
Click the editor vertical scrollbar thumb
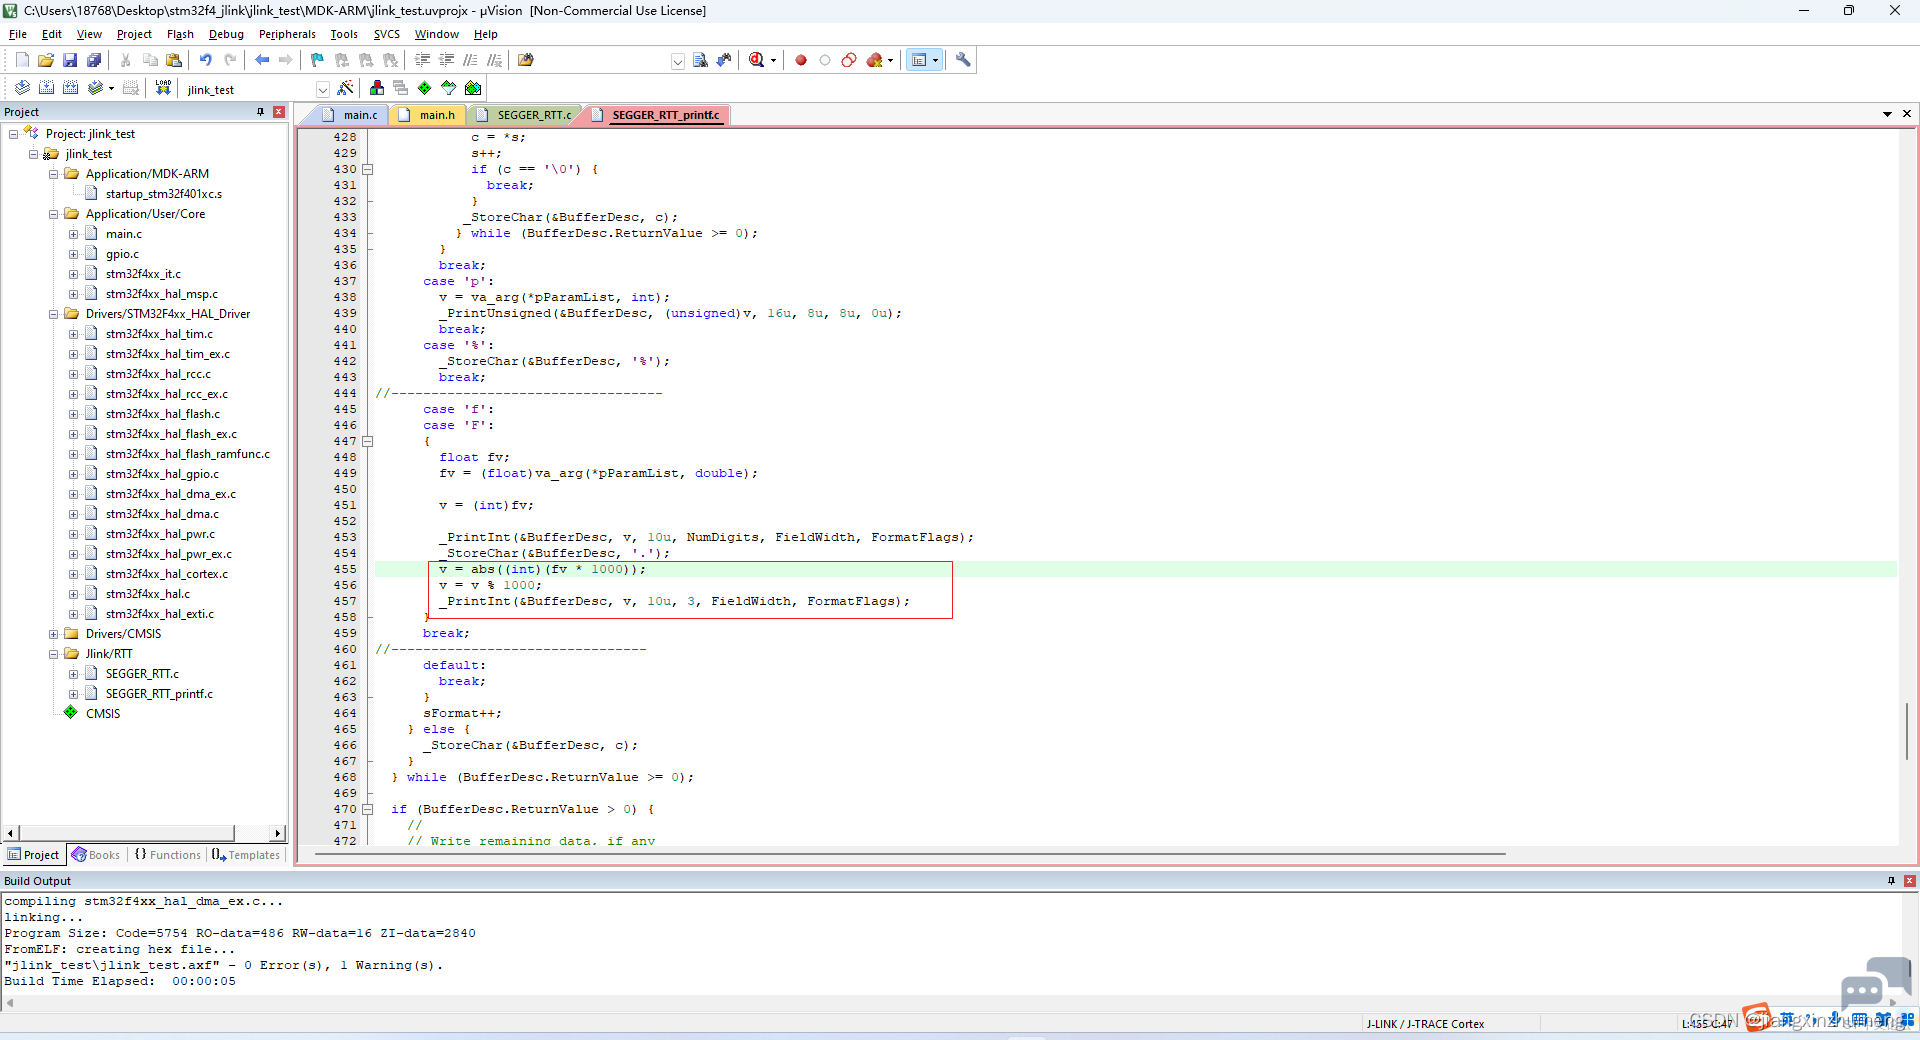1907,731
